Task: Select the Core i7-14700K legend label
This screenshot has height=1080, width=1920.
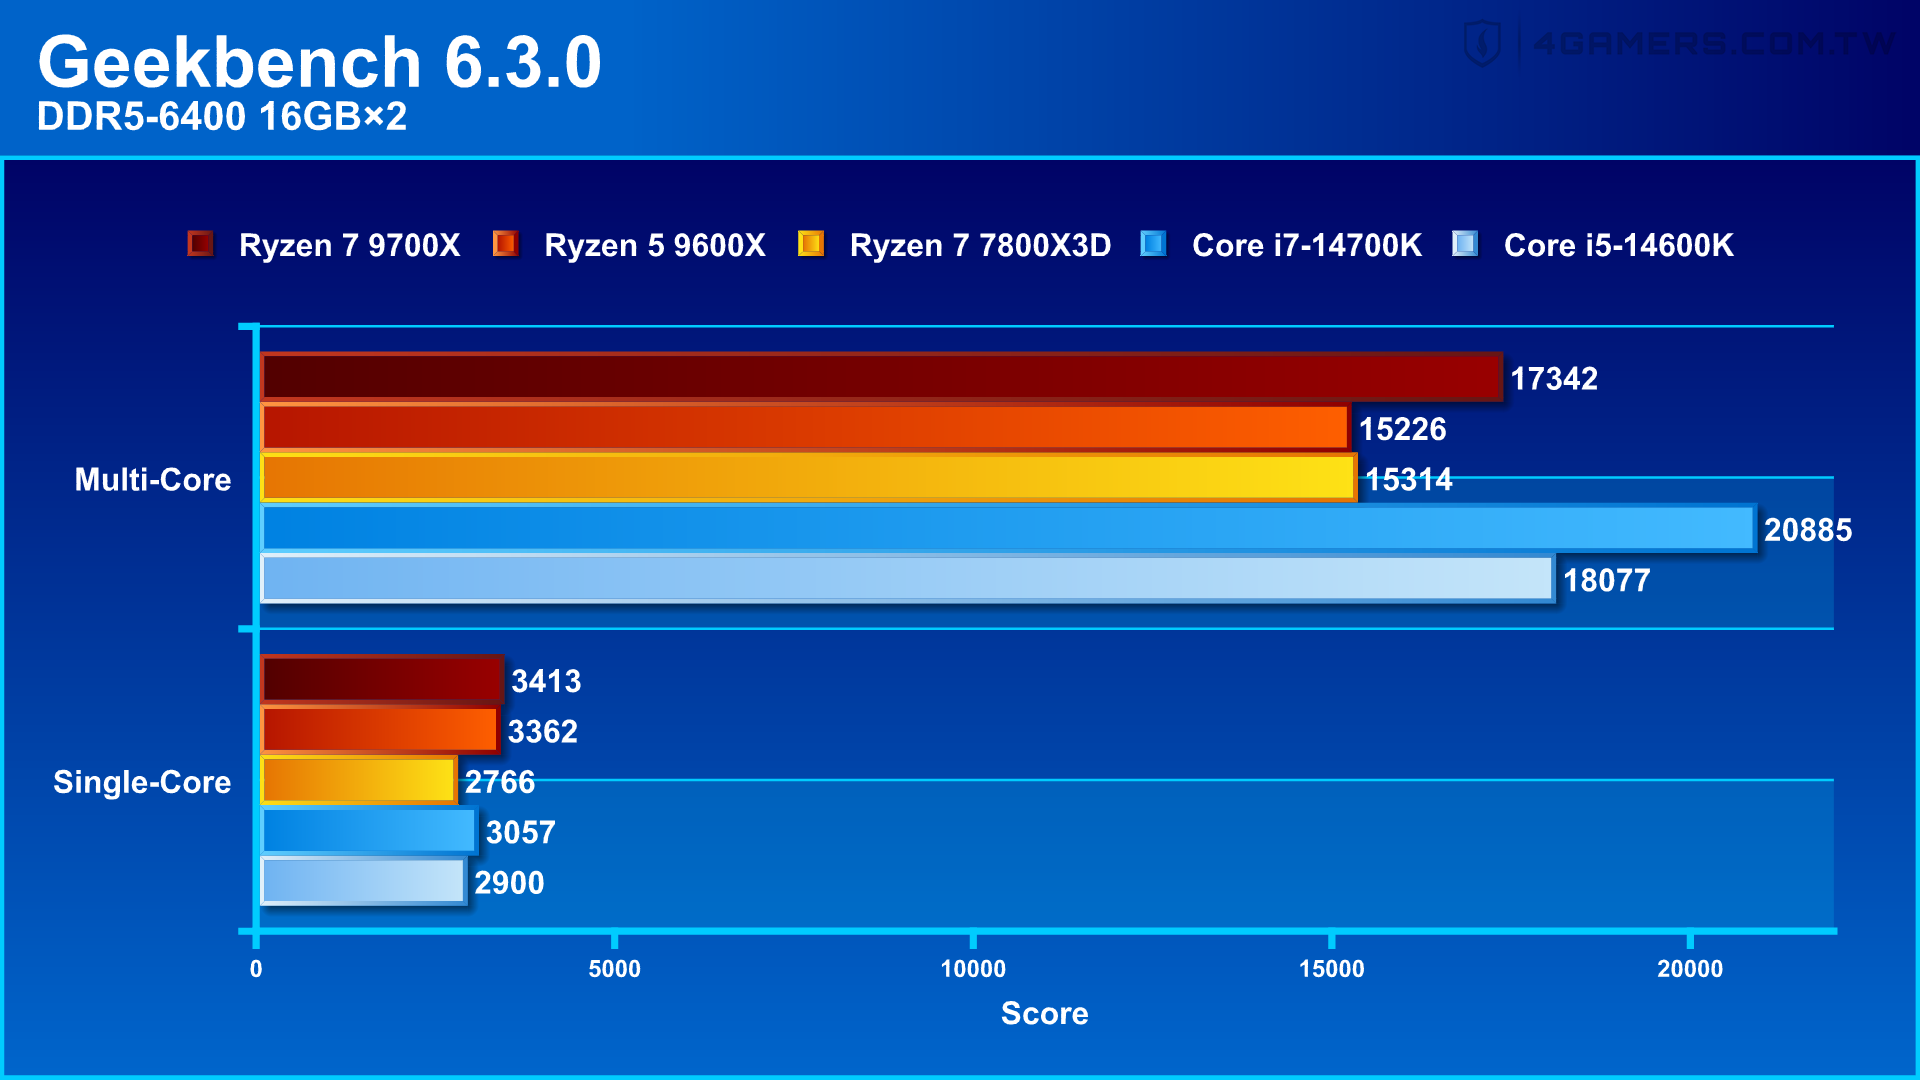Action: 1307,245
